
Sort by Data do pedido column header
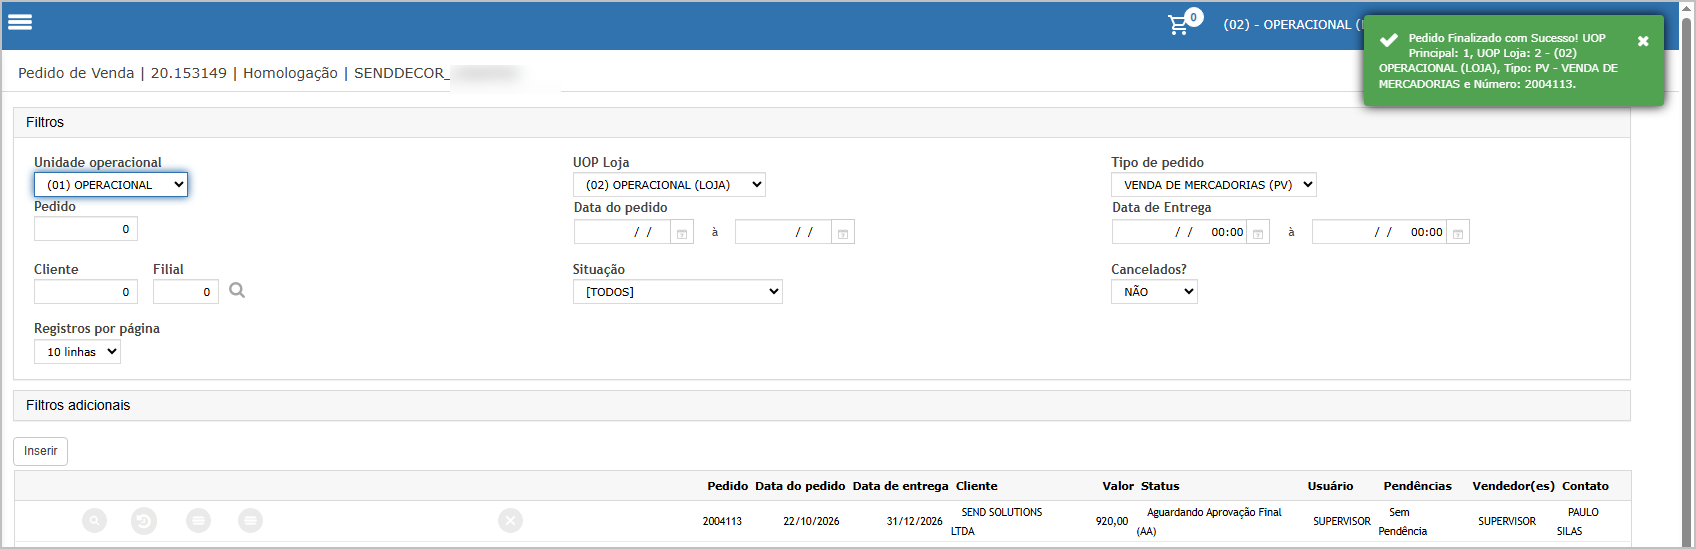[x=800, y=486]
